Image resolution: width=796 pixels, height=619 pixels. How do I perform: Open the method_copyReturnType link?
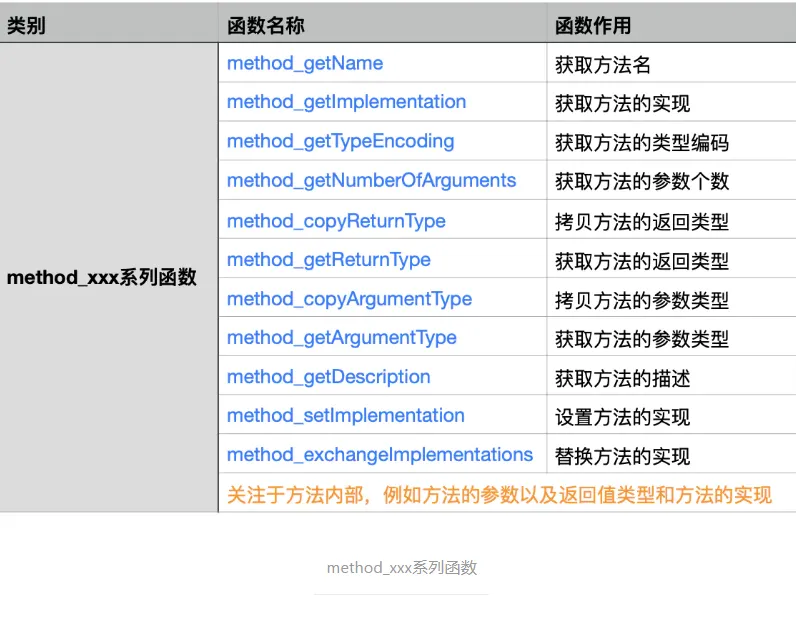point(336,221)
